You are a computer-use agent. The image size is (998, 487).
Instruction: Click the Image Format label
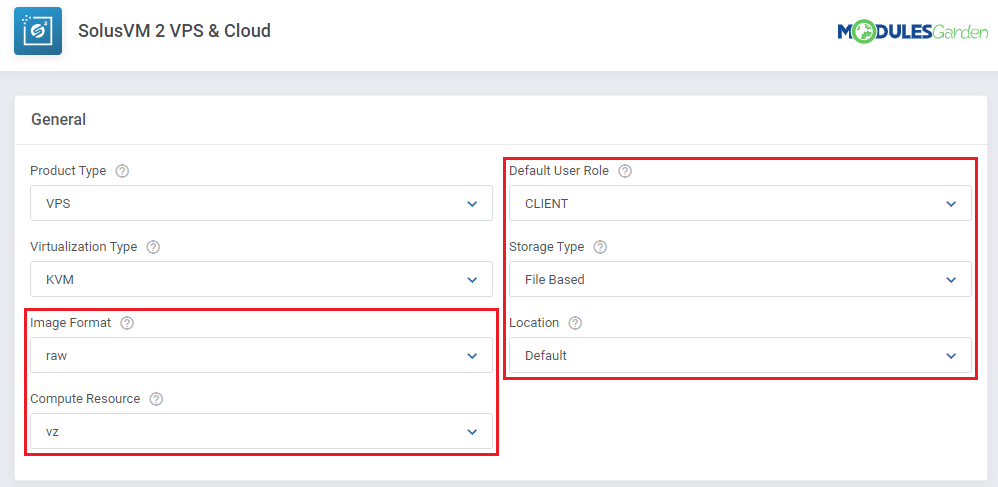[x=71, y=323]
